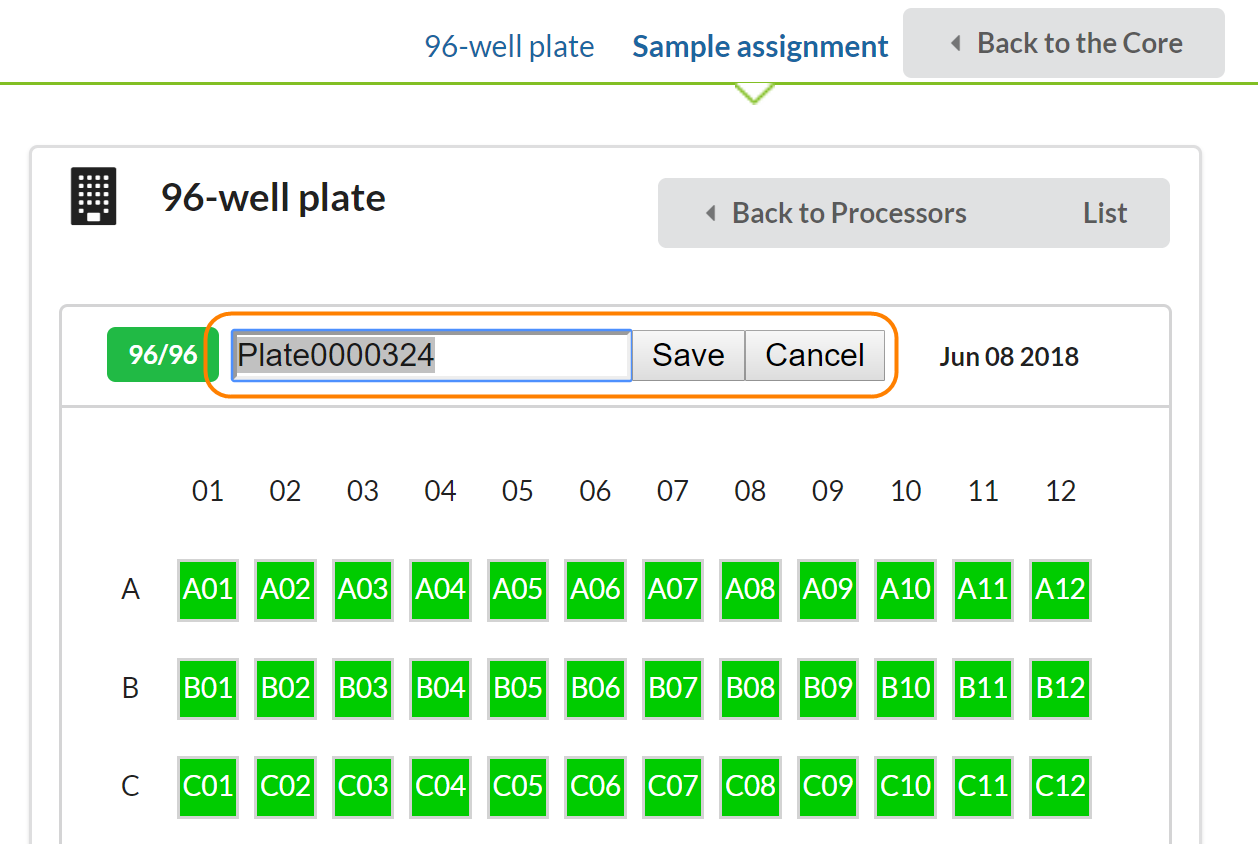Select well C12
This screenshot has width=1258, height=844.
pos(1060,786)
